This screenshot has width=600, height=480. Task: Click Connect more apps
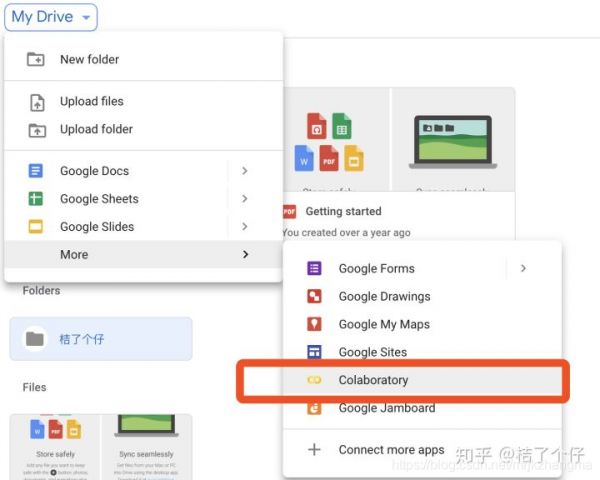(391, 450)
